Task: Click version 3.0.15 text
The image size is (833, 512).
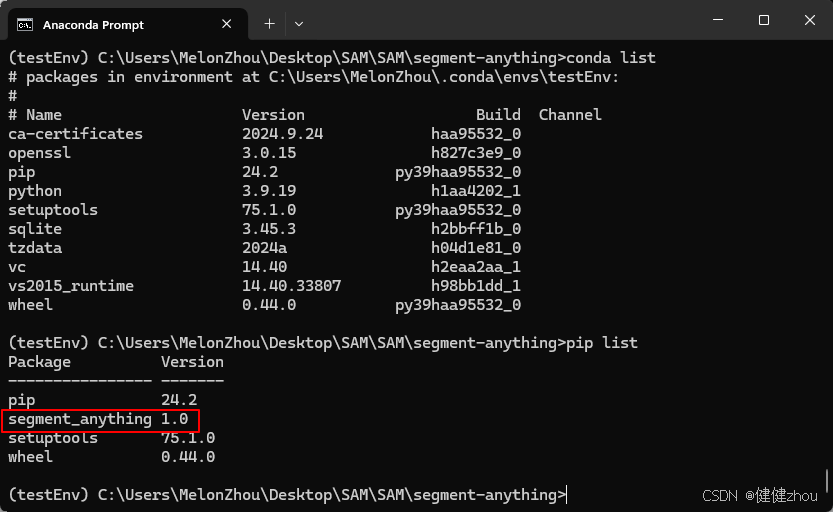Action: pos(269,153)
